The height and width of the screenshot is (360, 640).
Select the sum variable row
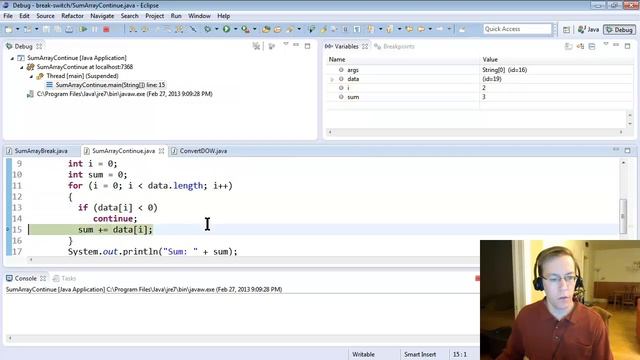pyautogui.click(x=480, y=97)
